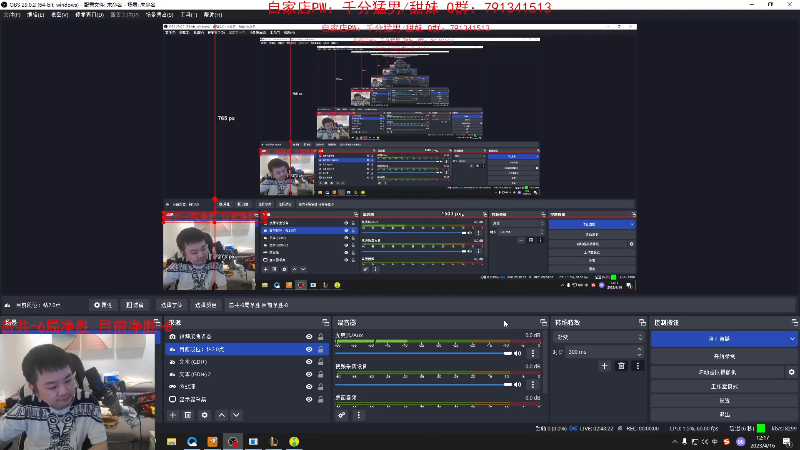Float the Audio Mixer dock panel

(543, 322)
